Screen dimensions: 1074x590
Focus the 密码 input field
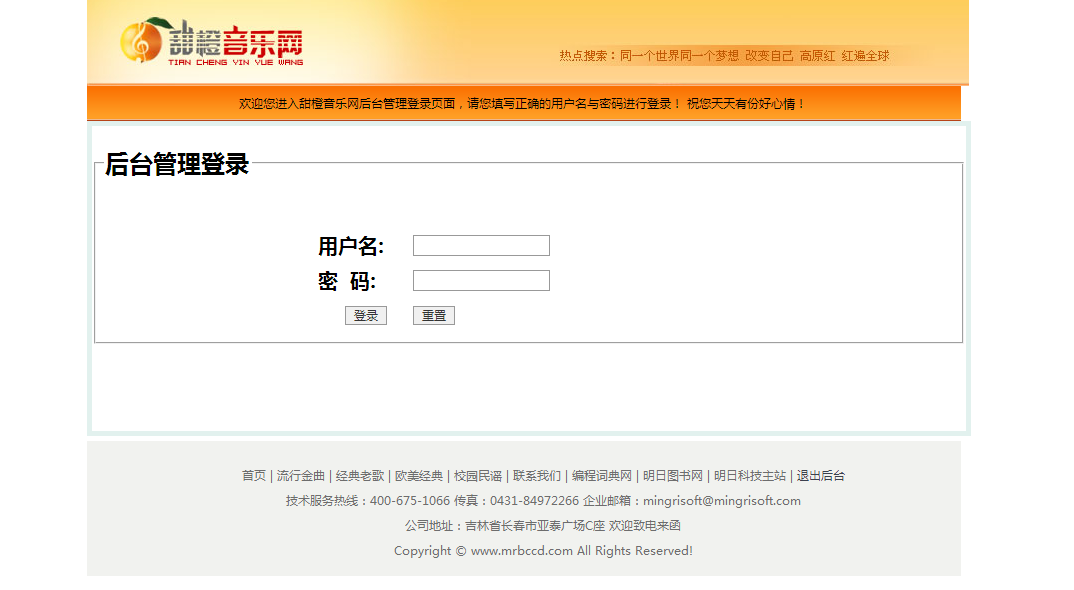tap(481, 280)
